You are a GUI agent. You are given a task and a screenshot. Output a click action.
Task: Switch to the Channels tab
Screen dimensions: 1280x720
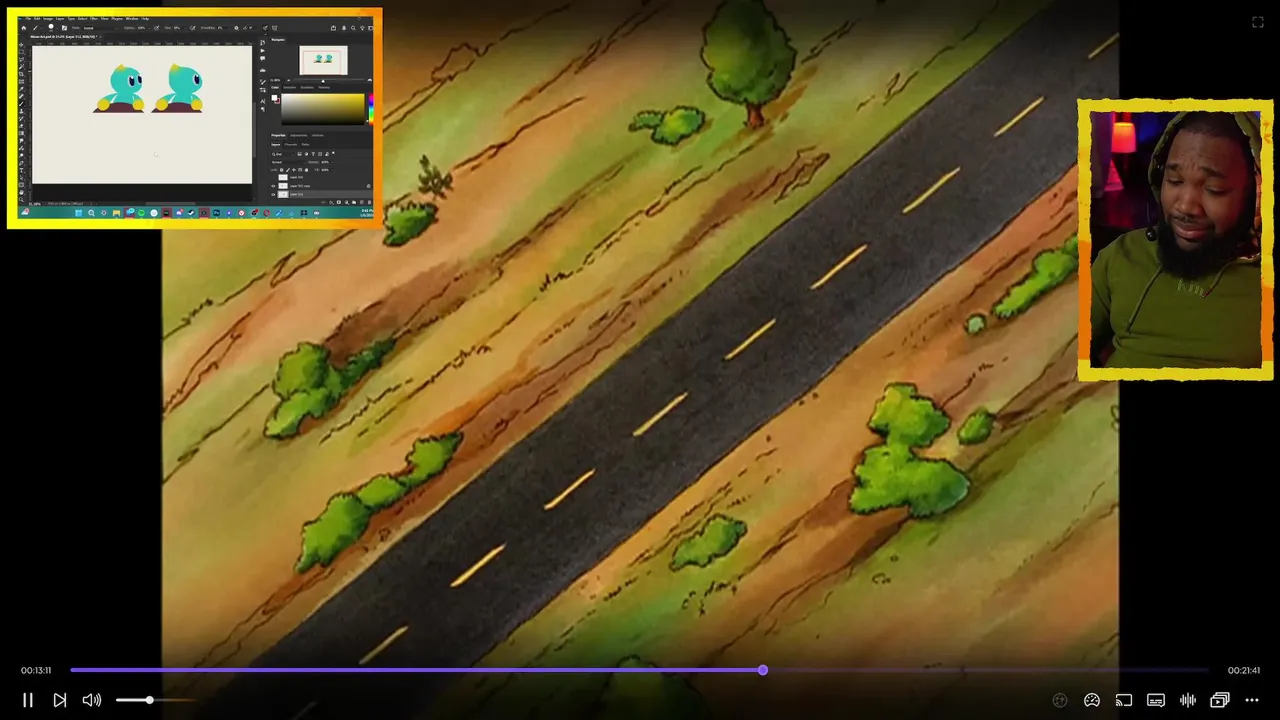[x=291, y=144]
